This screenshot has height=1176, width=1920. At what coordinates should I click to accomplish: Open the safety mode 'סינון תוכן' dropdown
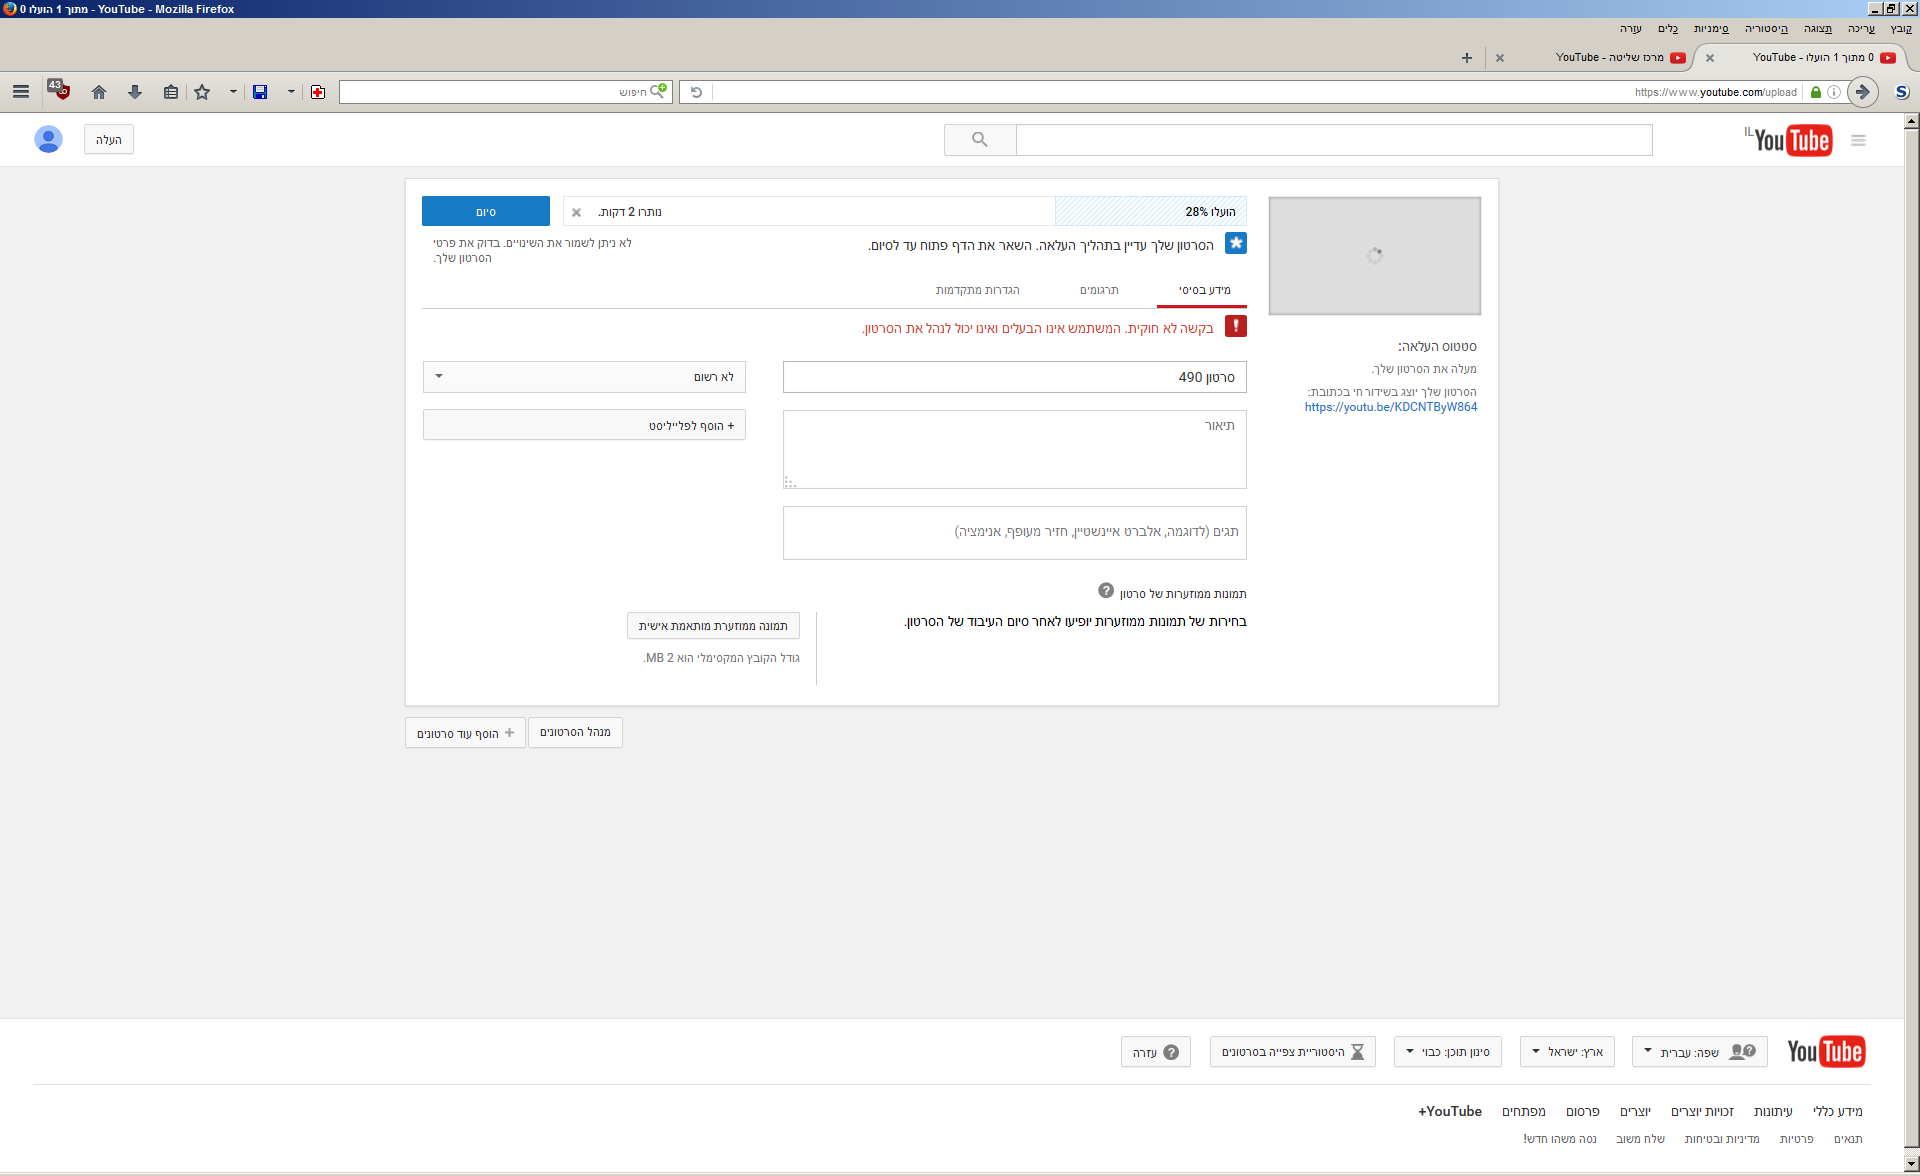[1447, 1052]
